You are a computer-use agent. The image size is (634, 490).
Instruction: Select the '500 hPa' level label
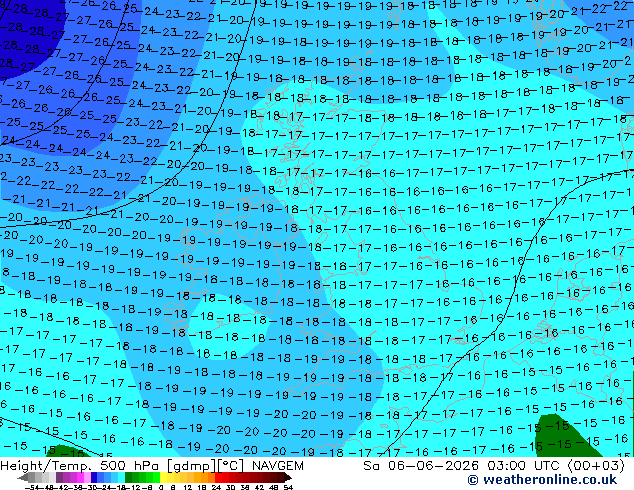point(129,466)
